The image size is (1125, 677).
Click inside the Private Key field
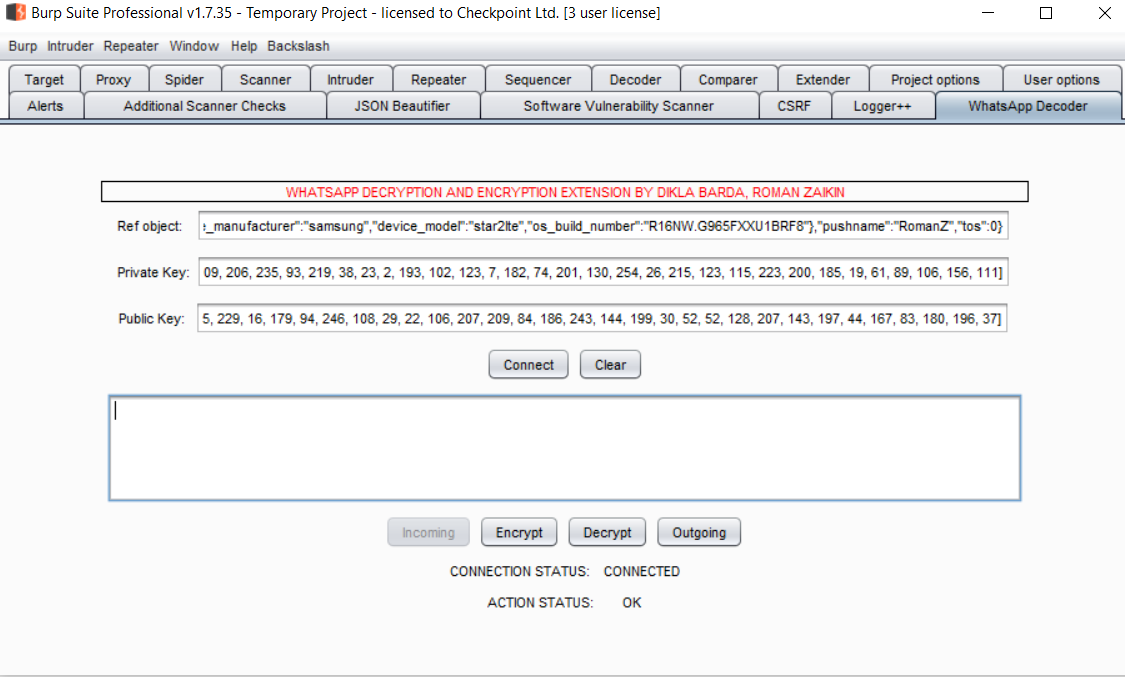602,273
